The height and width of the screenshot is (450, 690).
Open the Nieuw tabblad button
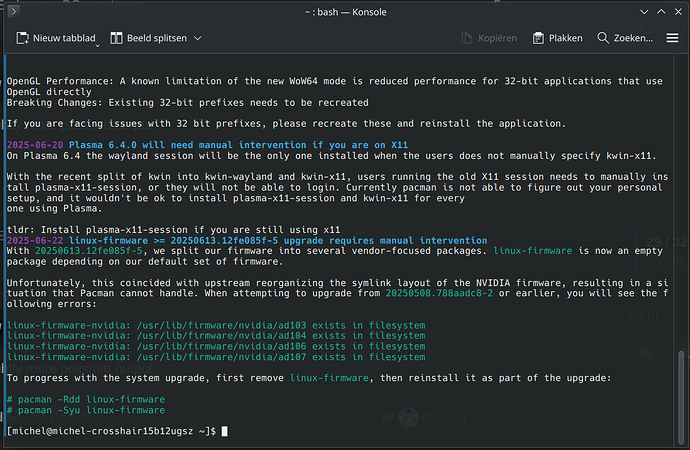(x=56, y=38)
